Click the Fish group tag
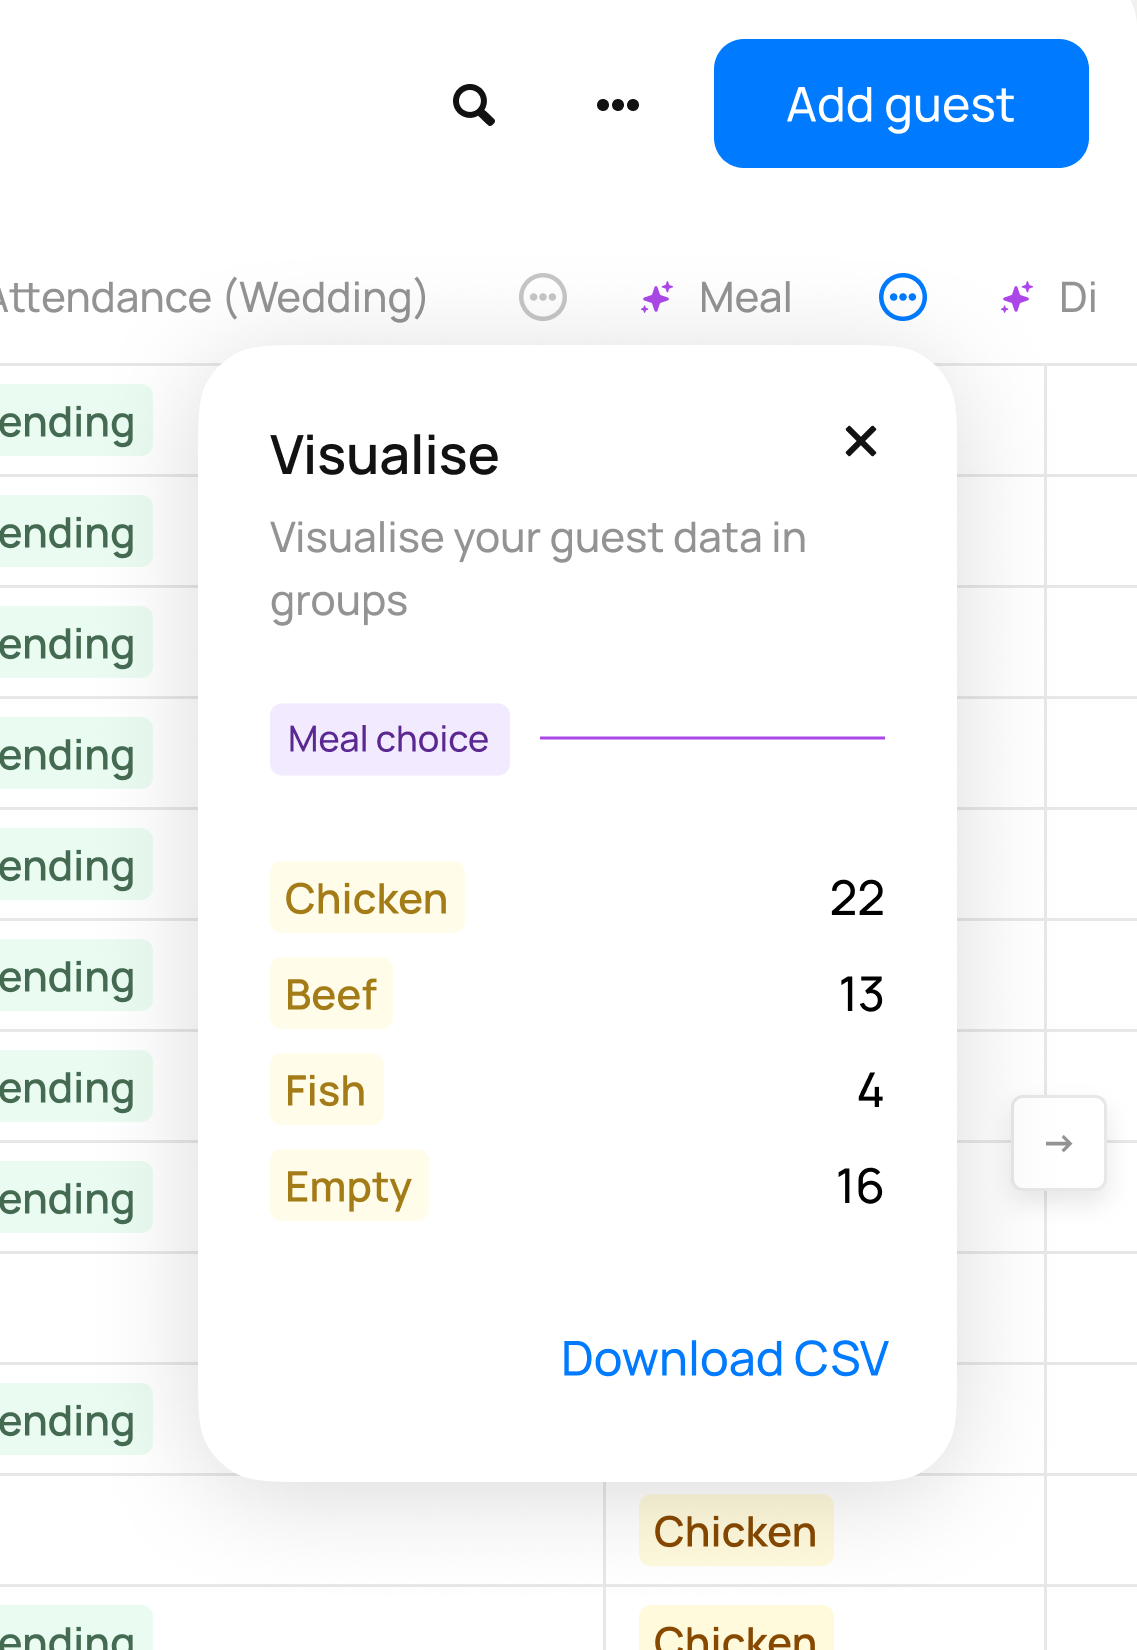Screen dimensions: 1137x1650 point(326,1090)
